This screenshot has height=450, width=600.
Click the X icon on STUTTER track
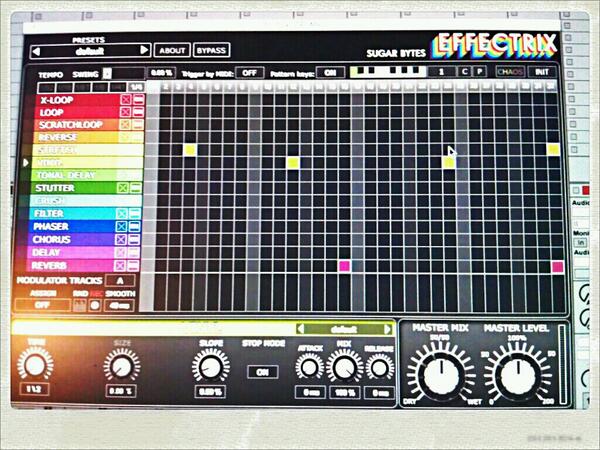(123, 188)
